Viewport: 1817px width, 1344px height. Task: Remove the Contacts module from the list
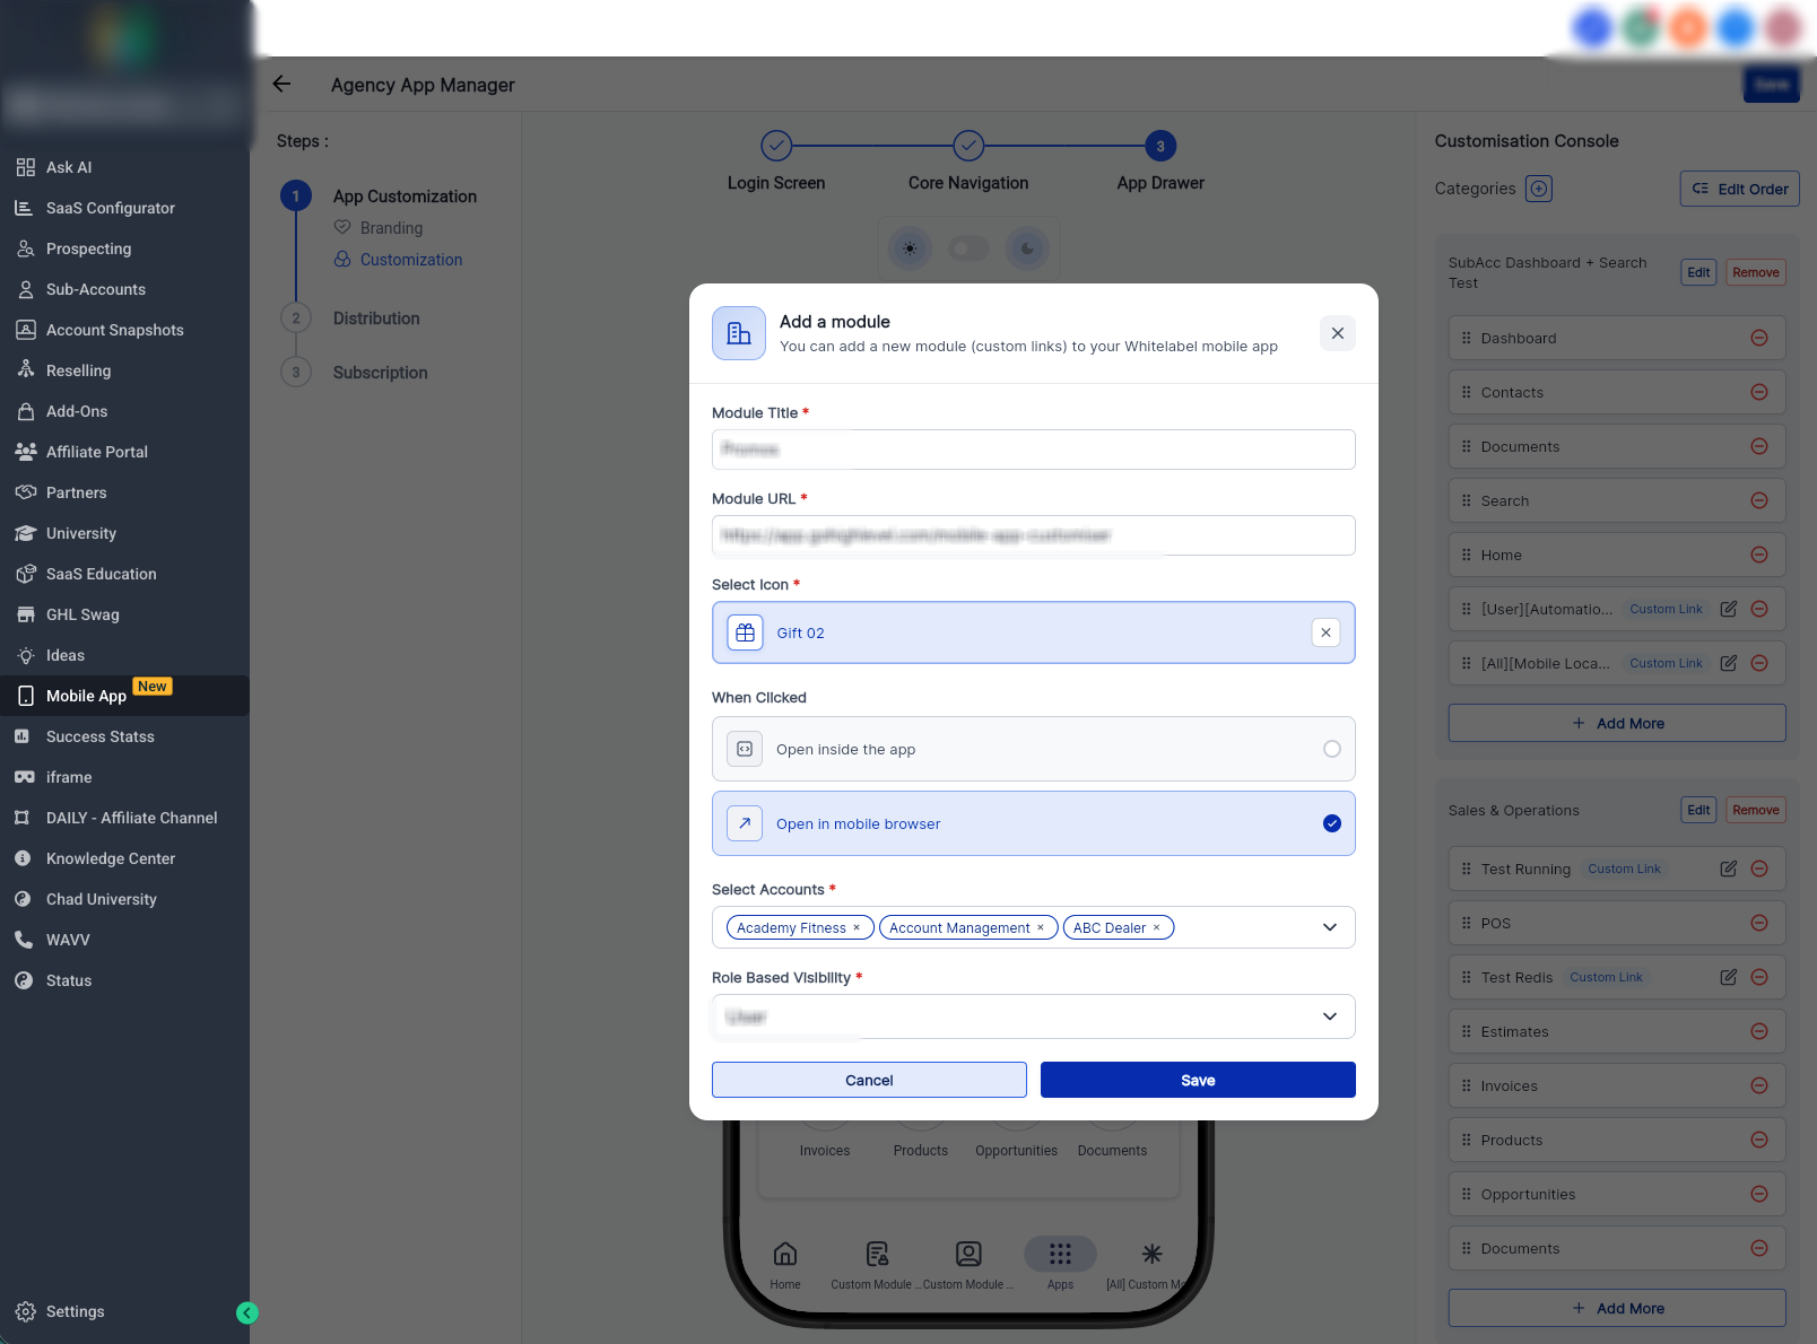[x=1759, y=392]
